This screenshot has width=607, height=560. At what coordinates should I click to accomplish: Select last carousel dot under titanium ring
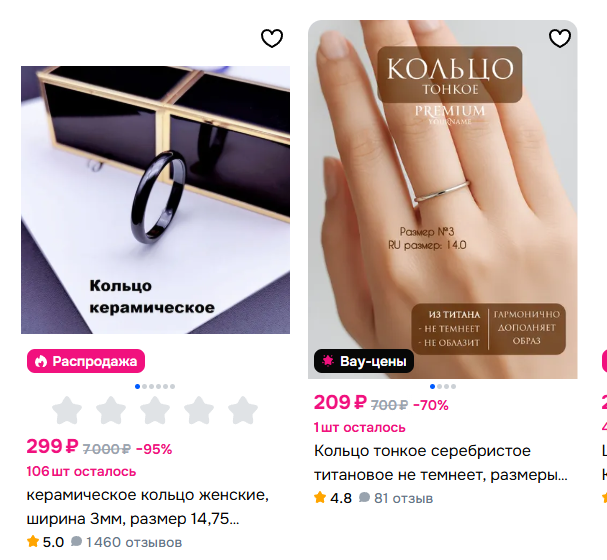point(453,386)
